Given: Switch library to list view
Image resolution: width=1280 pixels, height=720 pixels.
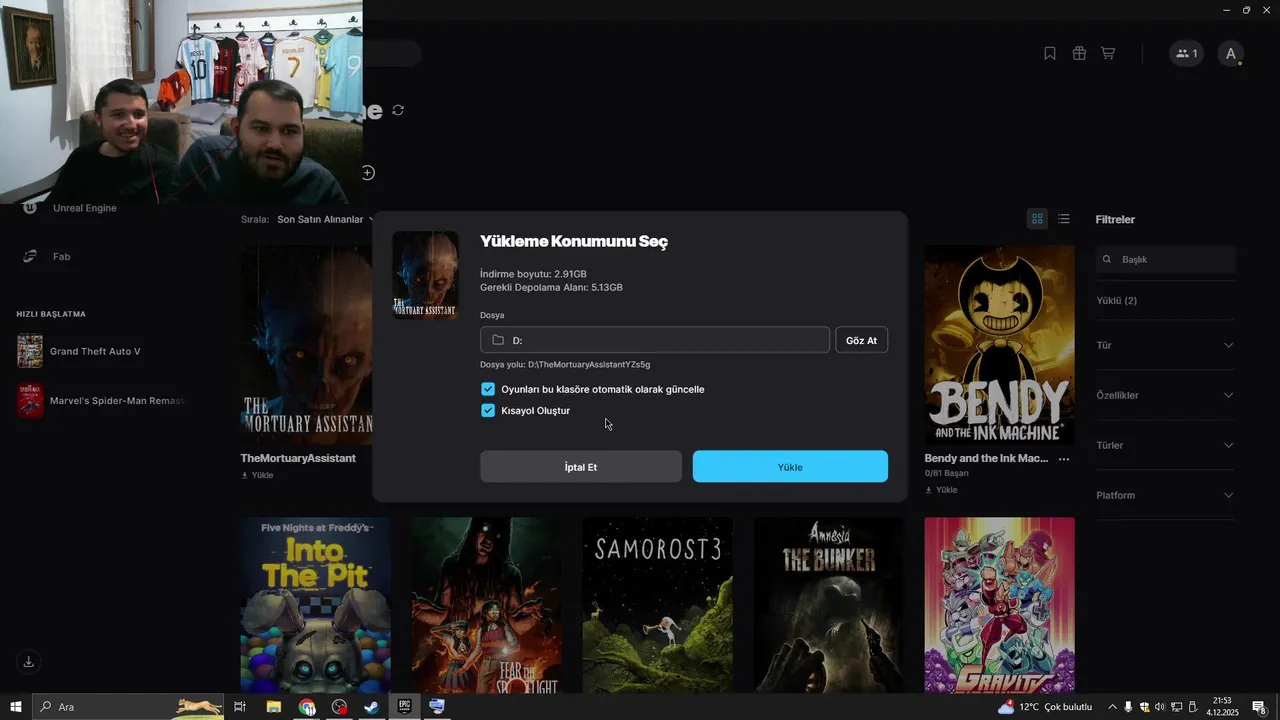Looking at the screenshot, I should point(1064,219).
